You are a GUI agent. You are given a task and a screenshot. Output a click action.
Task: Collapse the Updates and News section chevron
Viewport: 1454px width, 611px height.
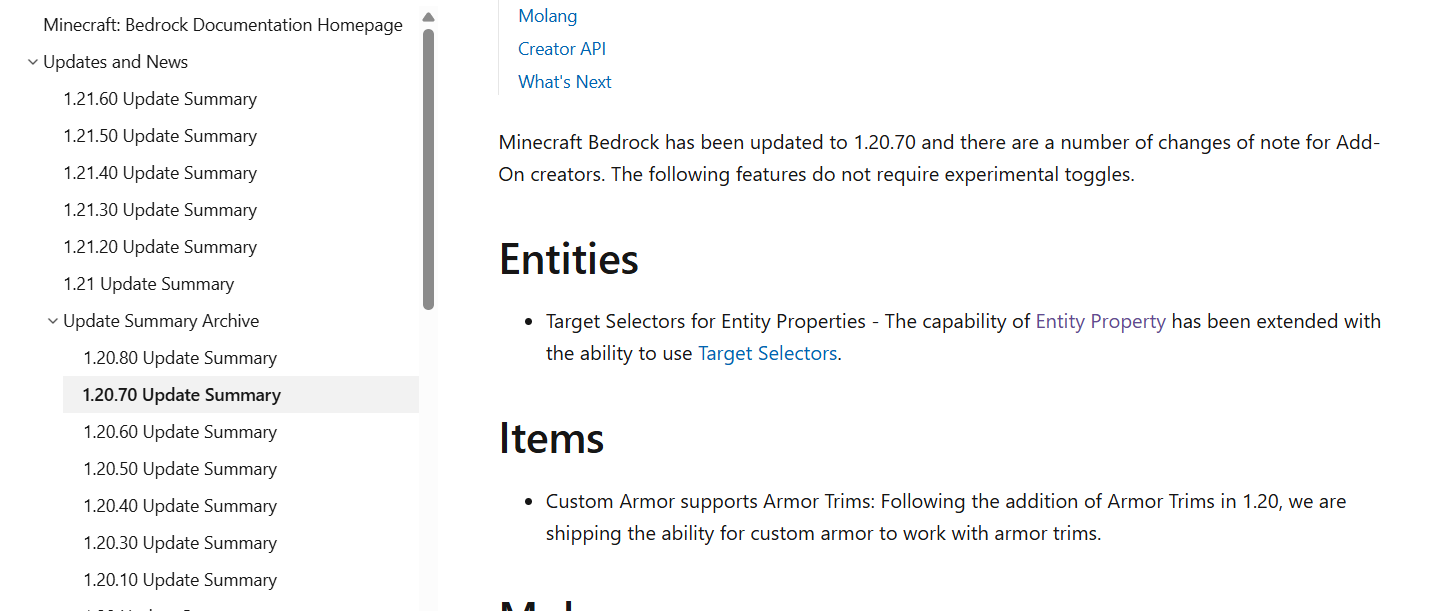tap(33, 62)
